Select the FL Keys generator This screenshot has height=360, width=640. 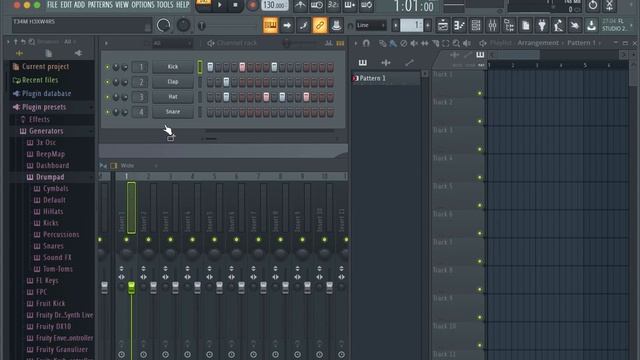(47, 280)
